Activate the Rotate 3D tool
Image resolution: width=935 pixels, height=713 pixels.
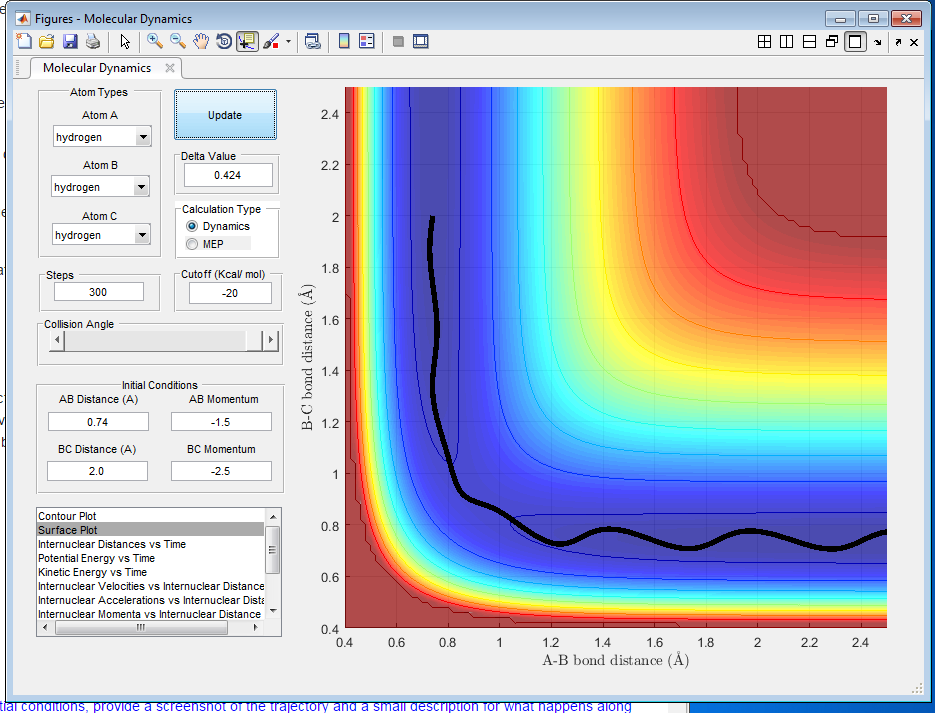[x=223, y=42]
